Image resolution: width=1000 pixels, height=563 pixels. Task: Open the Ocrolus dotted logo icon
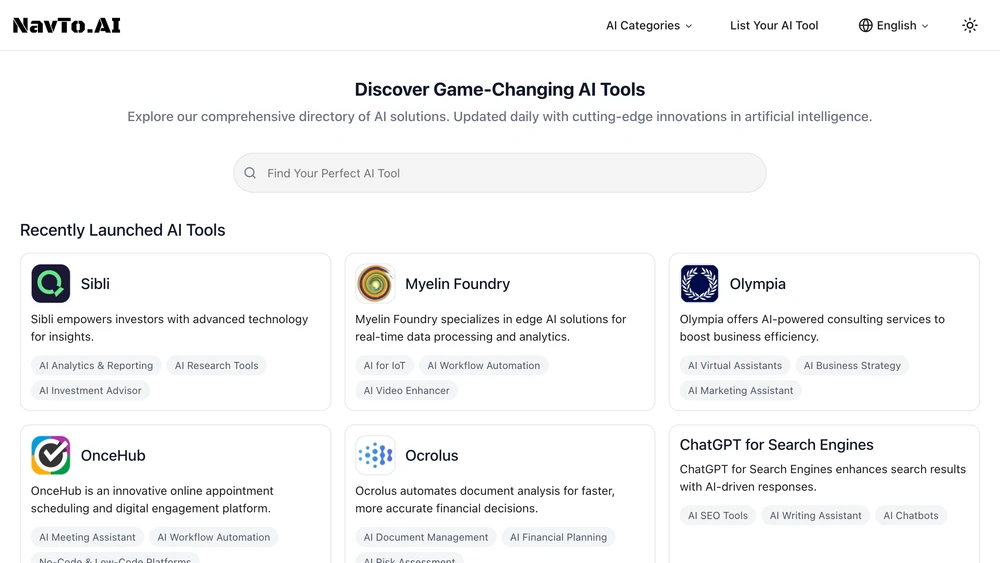(x=375, y=455)
